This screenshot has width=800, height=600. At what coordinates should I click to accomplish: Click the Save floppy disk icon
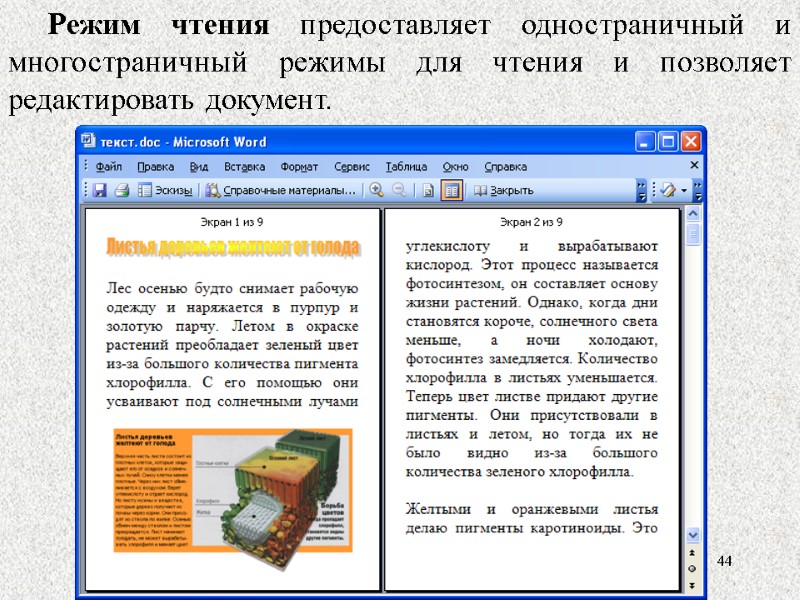(100, 190)
